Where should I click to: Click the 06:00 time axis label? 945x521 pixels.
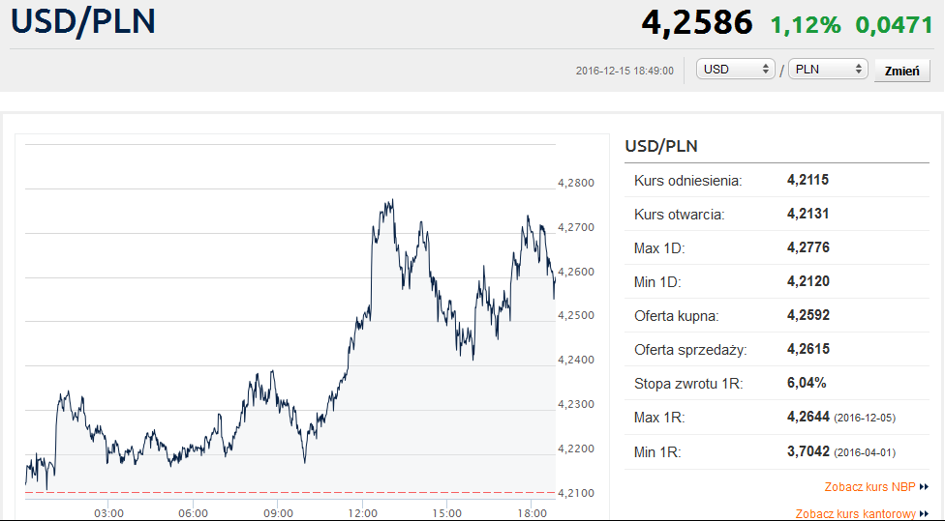[x=193, y=513]
